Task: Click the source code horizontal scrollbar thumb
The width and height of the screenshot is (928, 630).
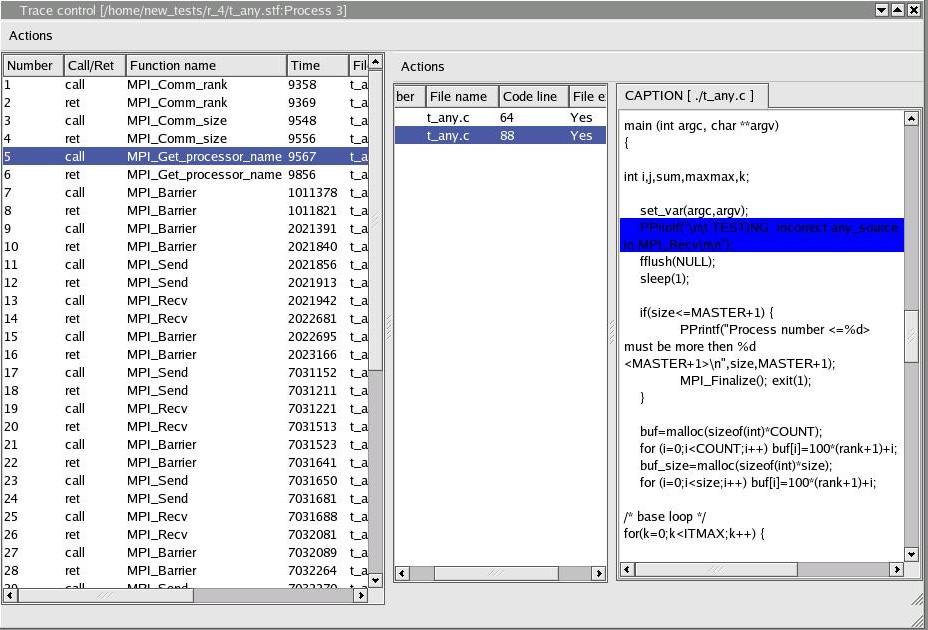Action: [x=715, y=570]
